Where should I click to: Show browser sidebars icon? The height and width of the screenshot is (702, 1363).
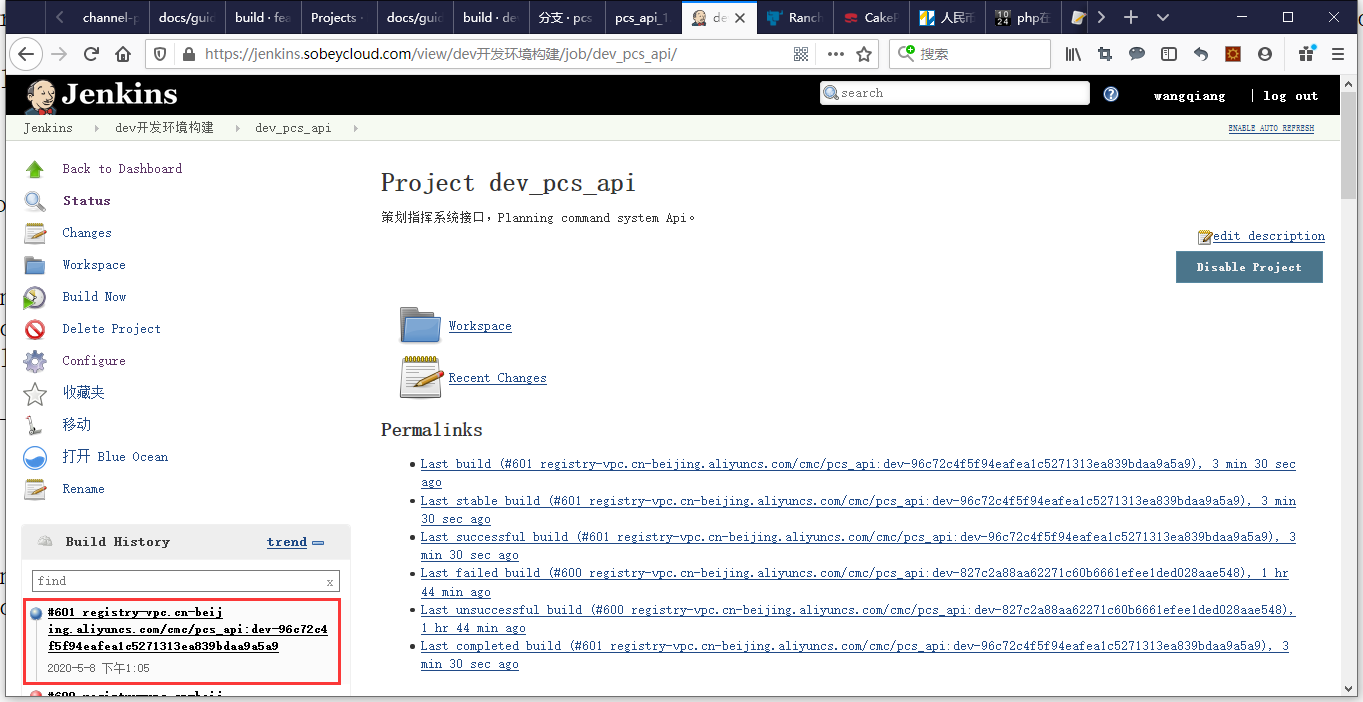[1169, 54]
